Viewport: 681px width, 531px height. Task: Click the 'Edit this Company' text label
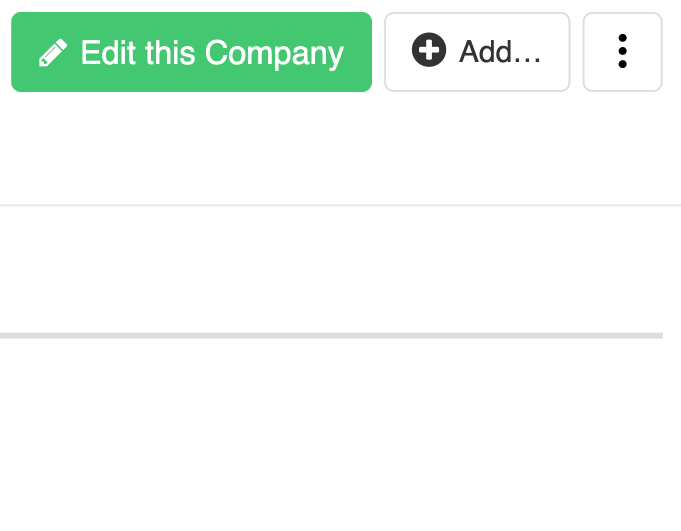point(212,53)
